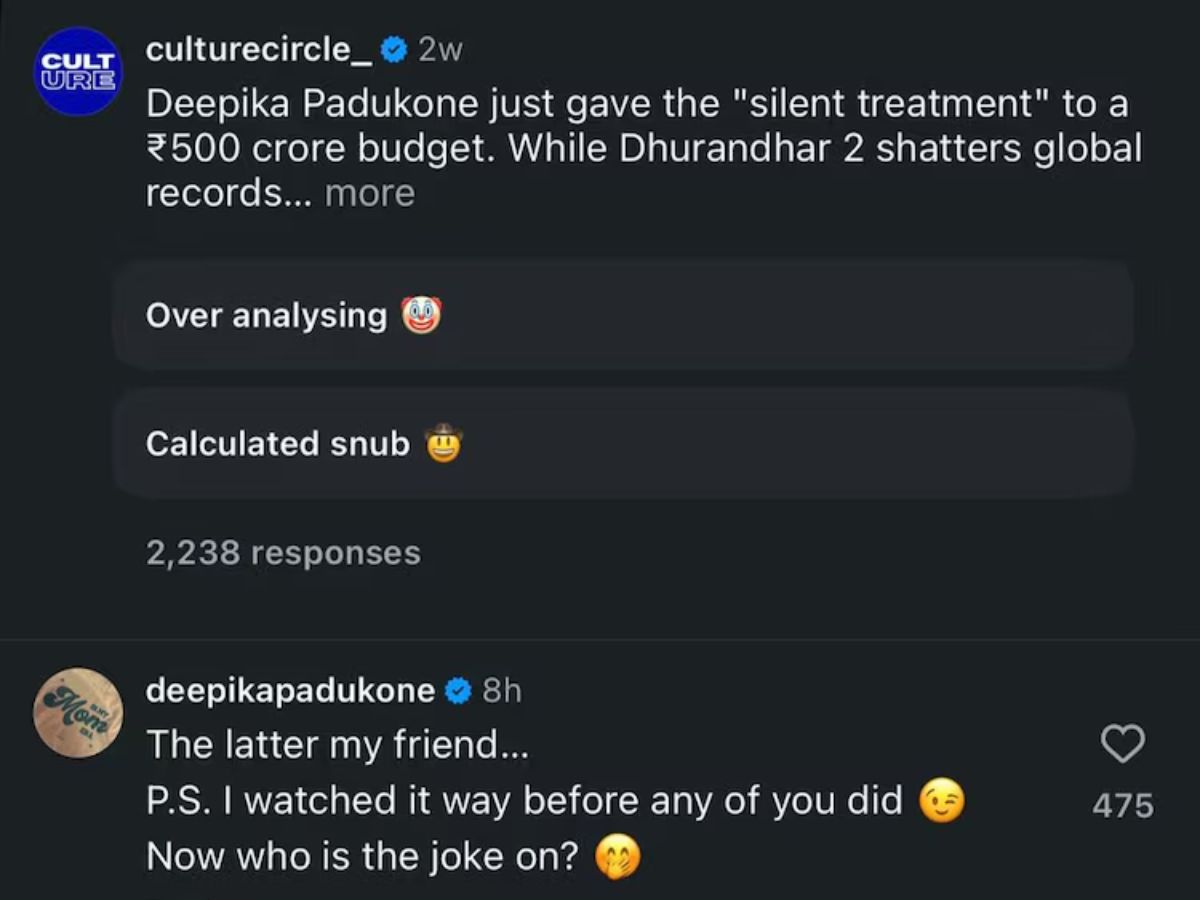Open the culturecircle_ username profile link

(259, 50)
